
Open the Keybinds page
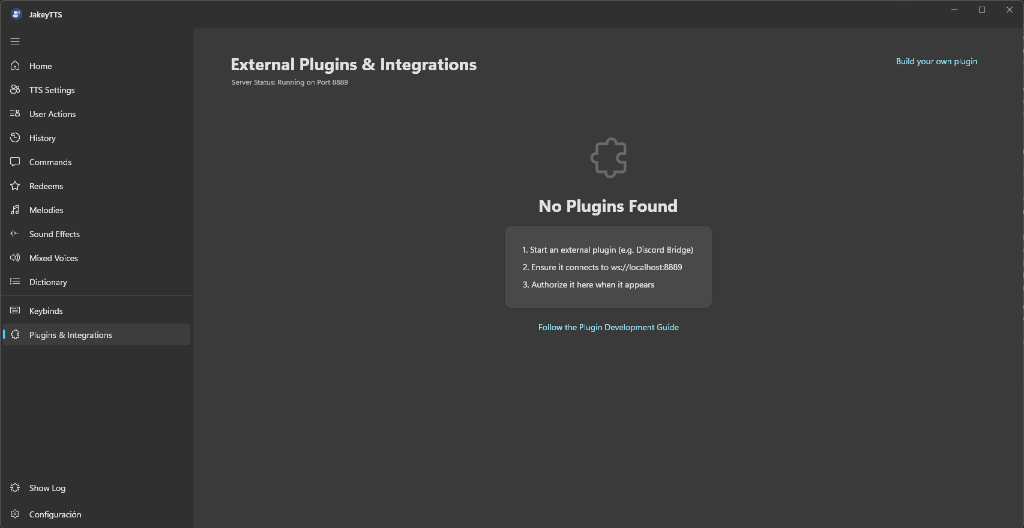point(97,311)
